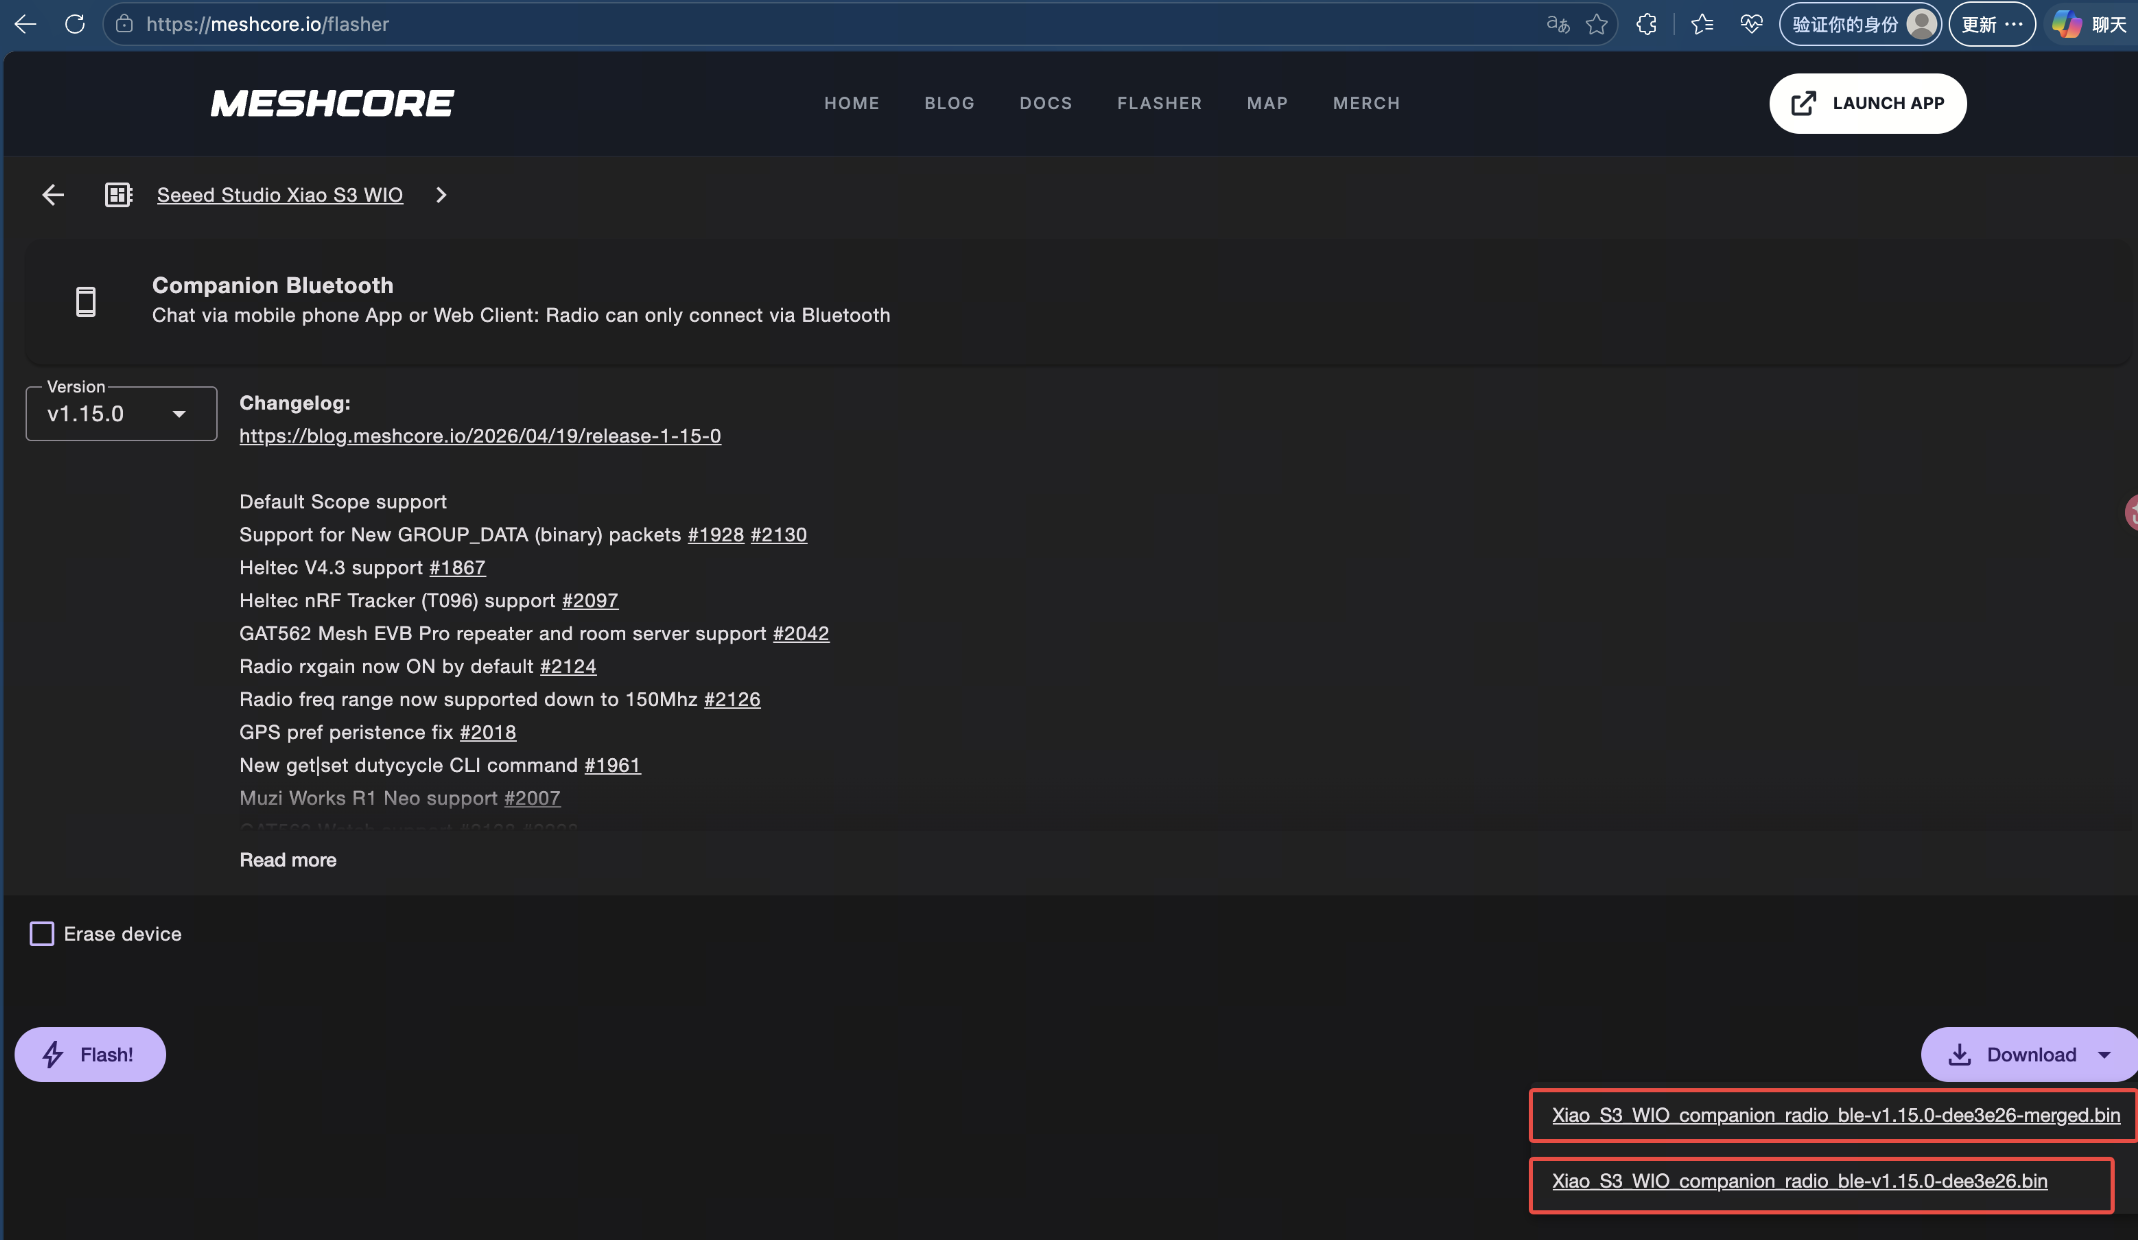
Task: Open the BLOG nav item
Action: click(x=949, y=103)
